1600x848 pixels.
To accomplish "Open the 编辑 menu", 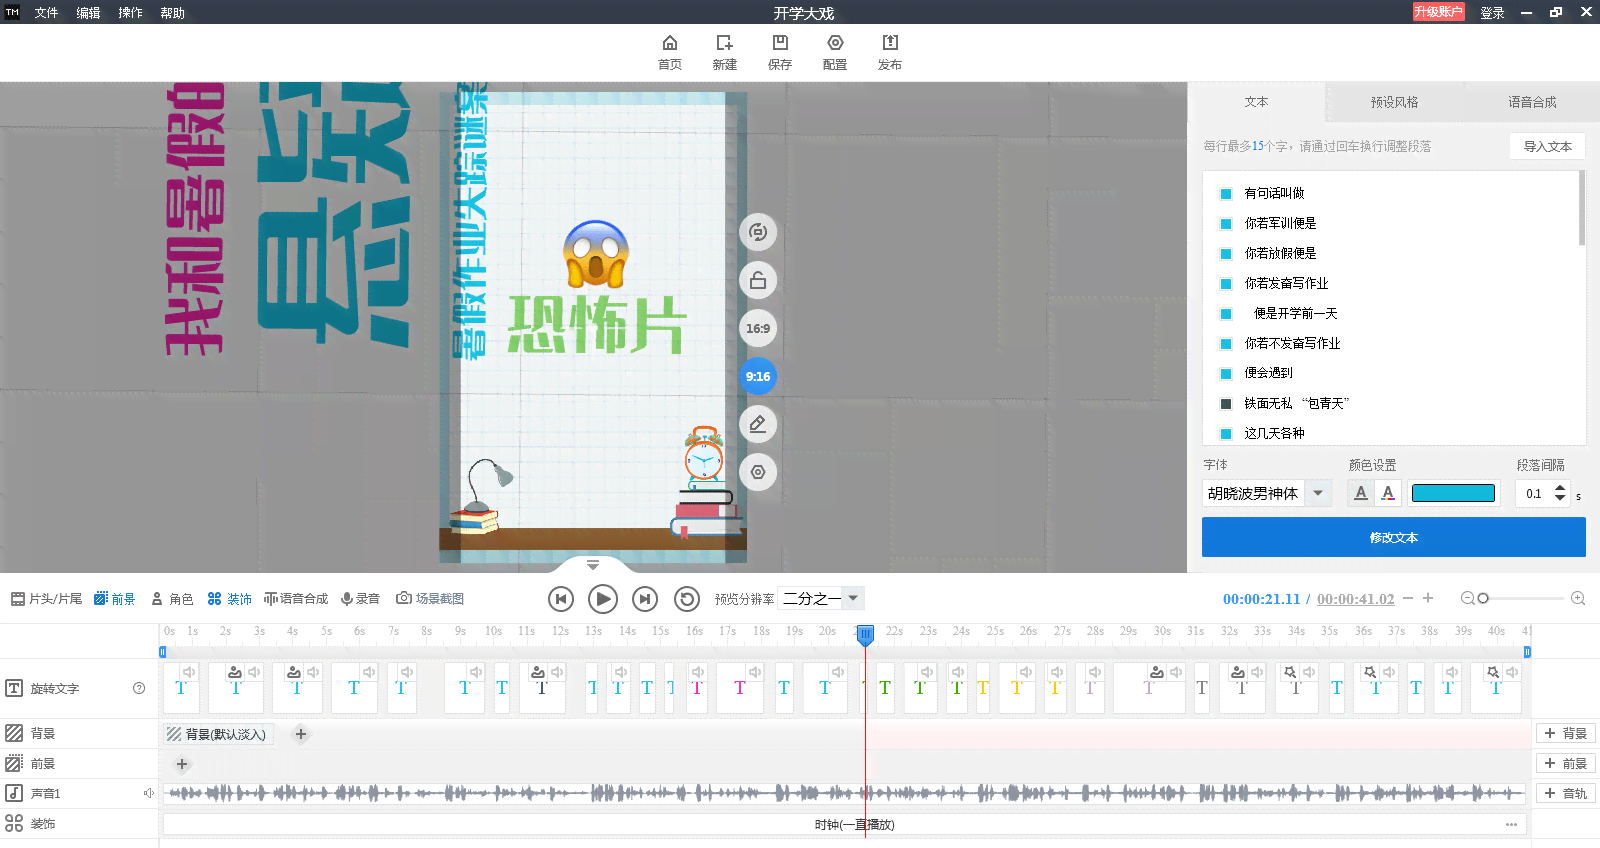I will [x=88, y=13].
